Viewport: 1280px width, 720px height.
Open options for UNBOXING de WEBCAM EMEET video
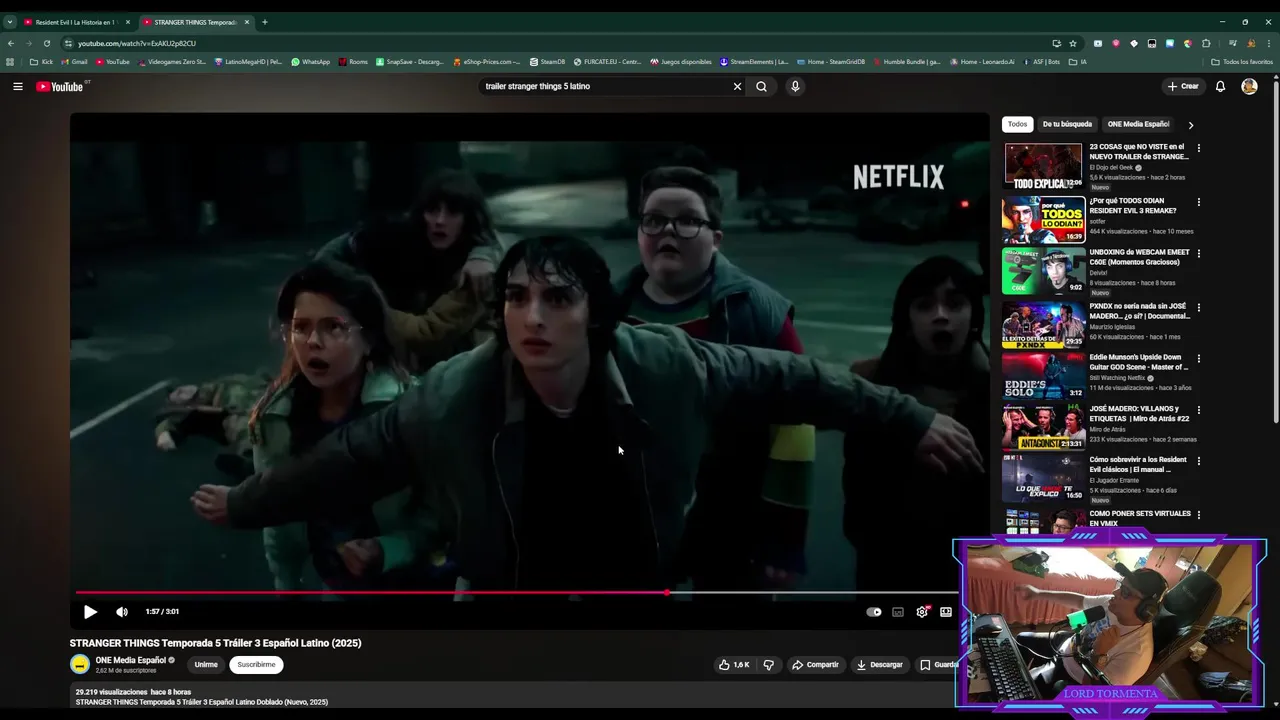tap(1199, 254)
